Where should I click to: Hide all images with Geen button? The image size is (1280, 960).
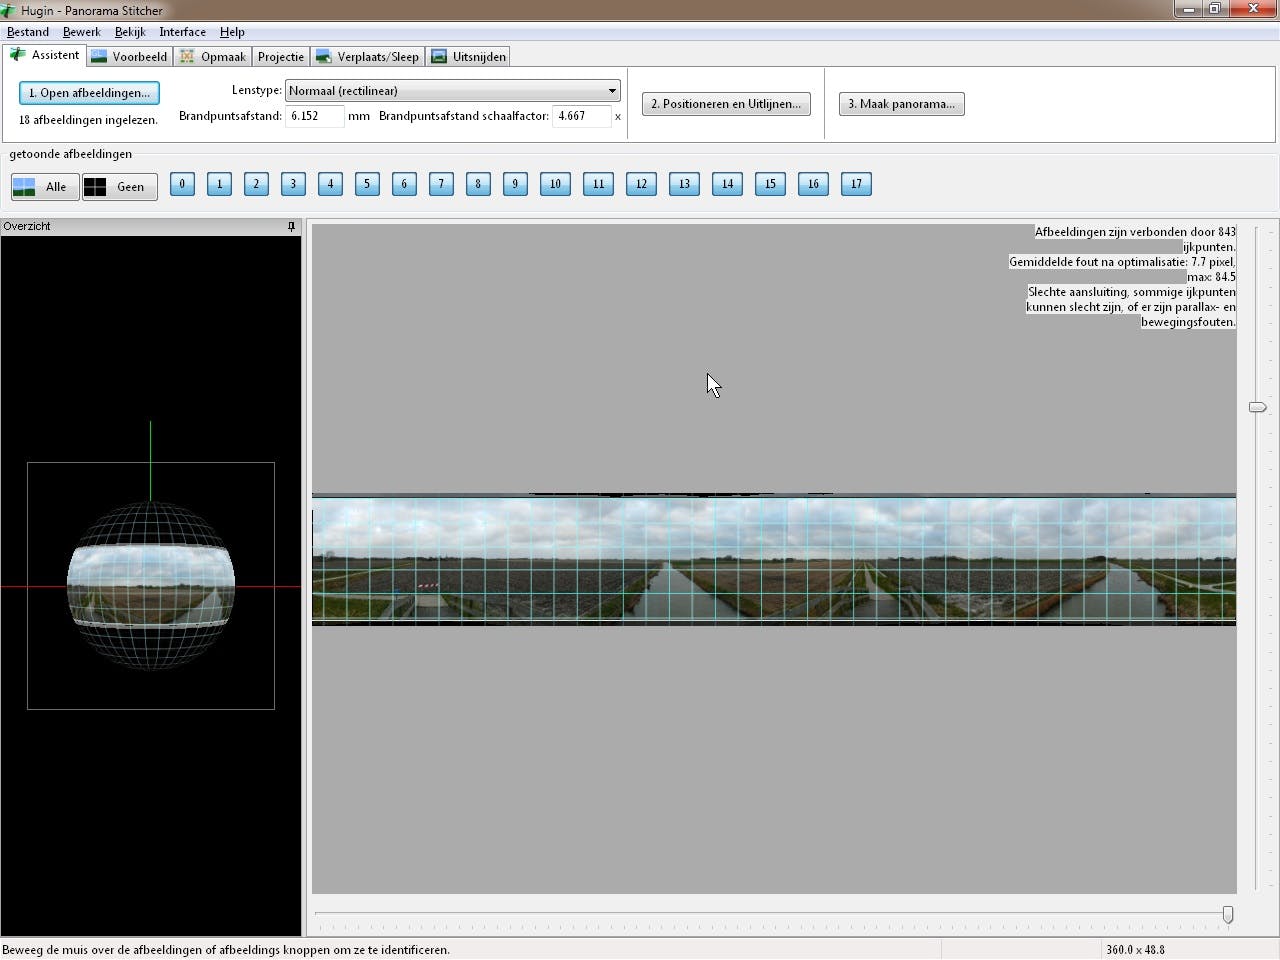[120, 187]
